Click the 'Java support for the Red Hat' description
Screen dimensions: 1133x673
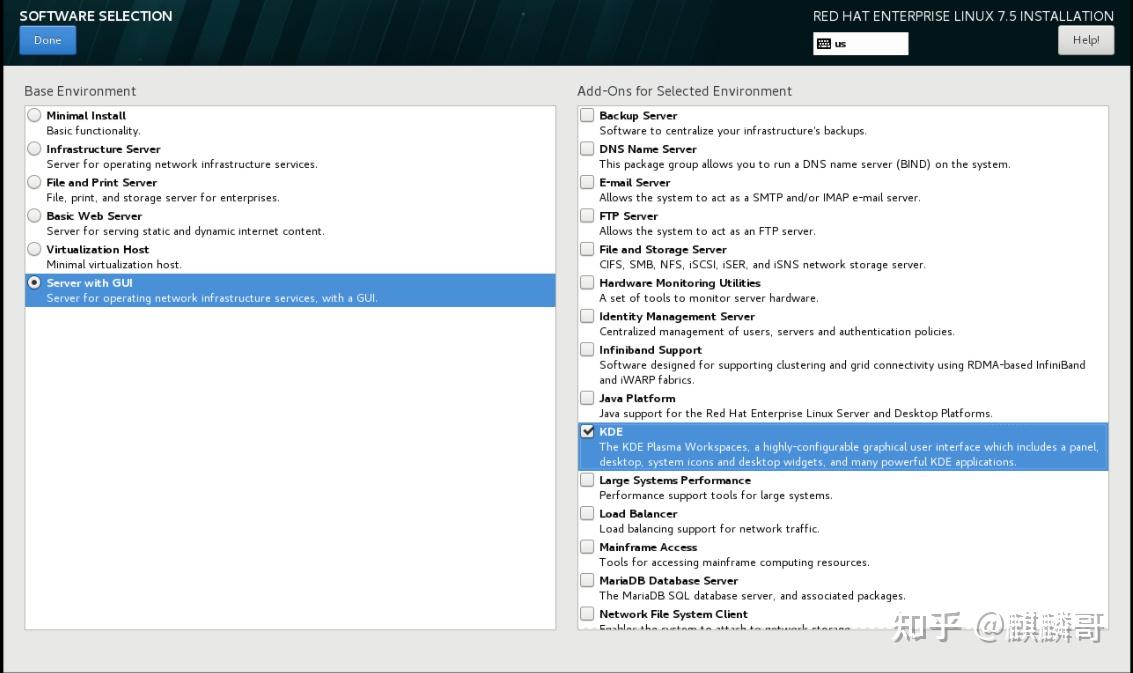point(796,413)
